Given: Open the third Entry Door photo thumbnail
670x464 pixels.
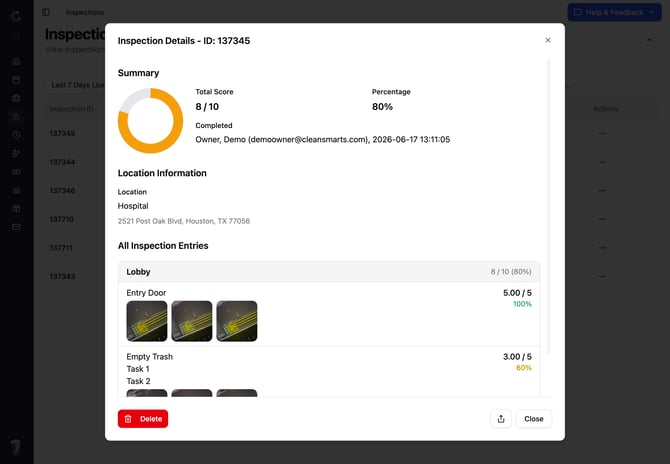Looking at the screenshot, I should click(x=237, y=321).
